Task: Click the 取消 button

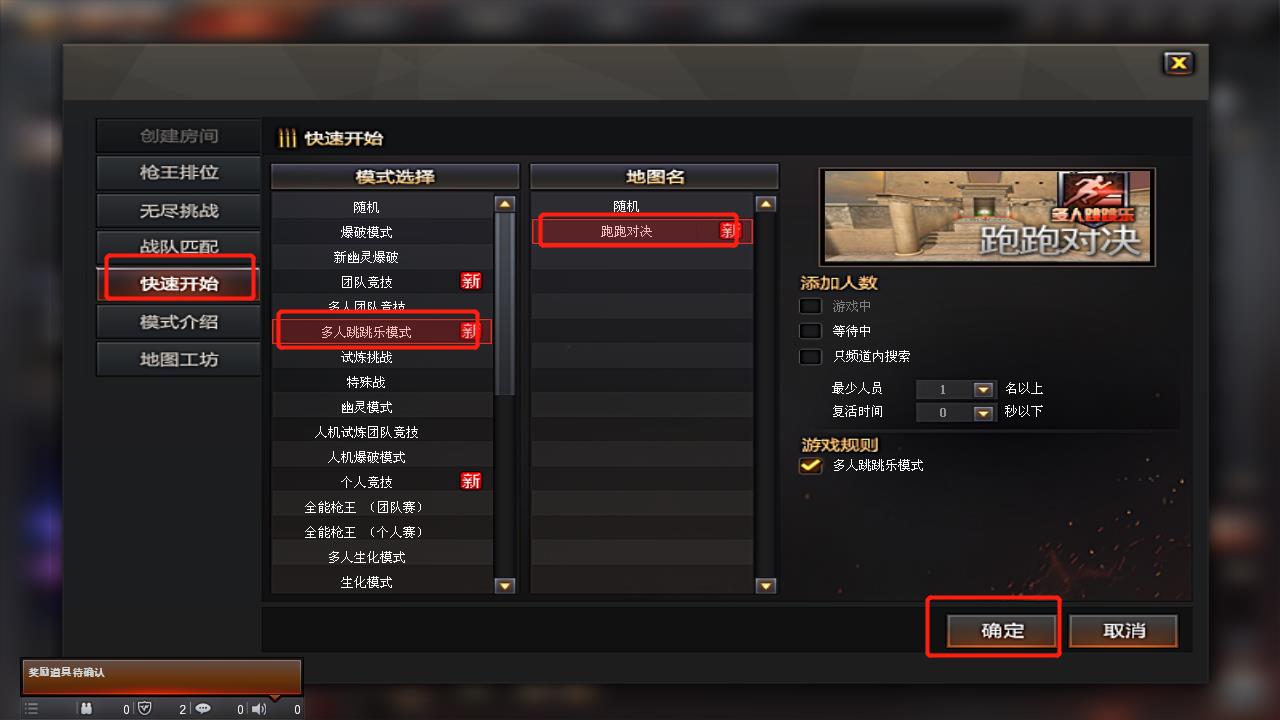Action: (1124, 631)
